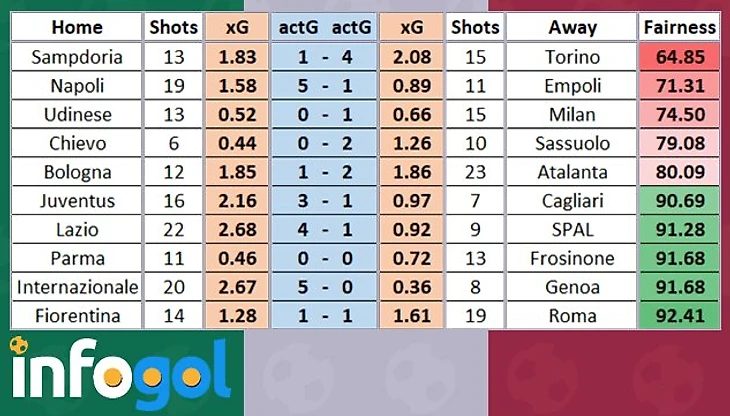Select the Fiorentina home team cell
Image resolution: width=730 pixels, height=416 pixels.
[77, 316]
